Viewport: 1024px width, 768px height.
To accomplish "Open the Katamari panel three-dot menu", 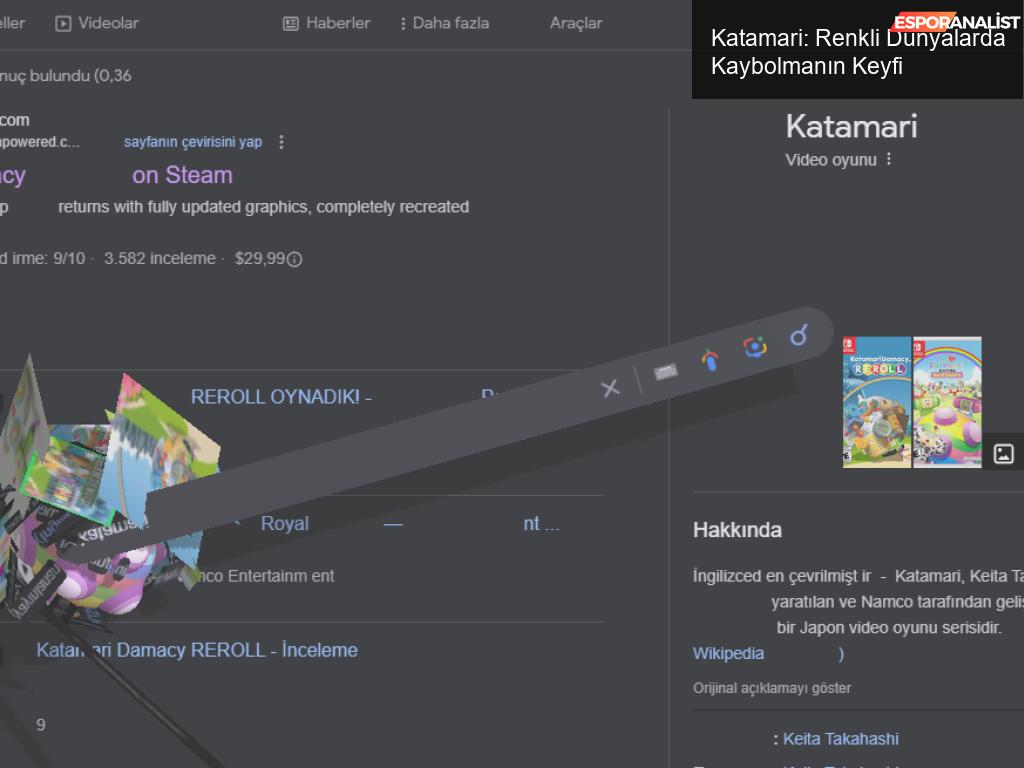I will point(889,160).
